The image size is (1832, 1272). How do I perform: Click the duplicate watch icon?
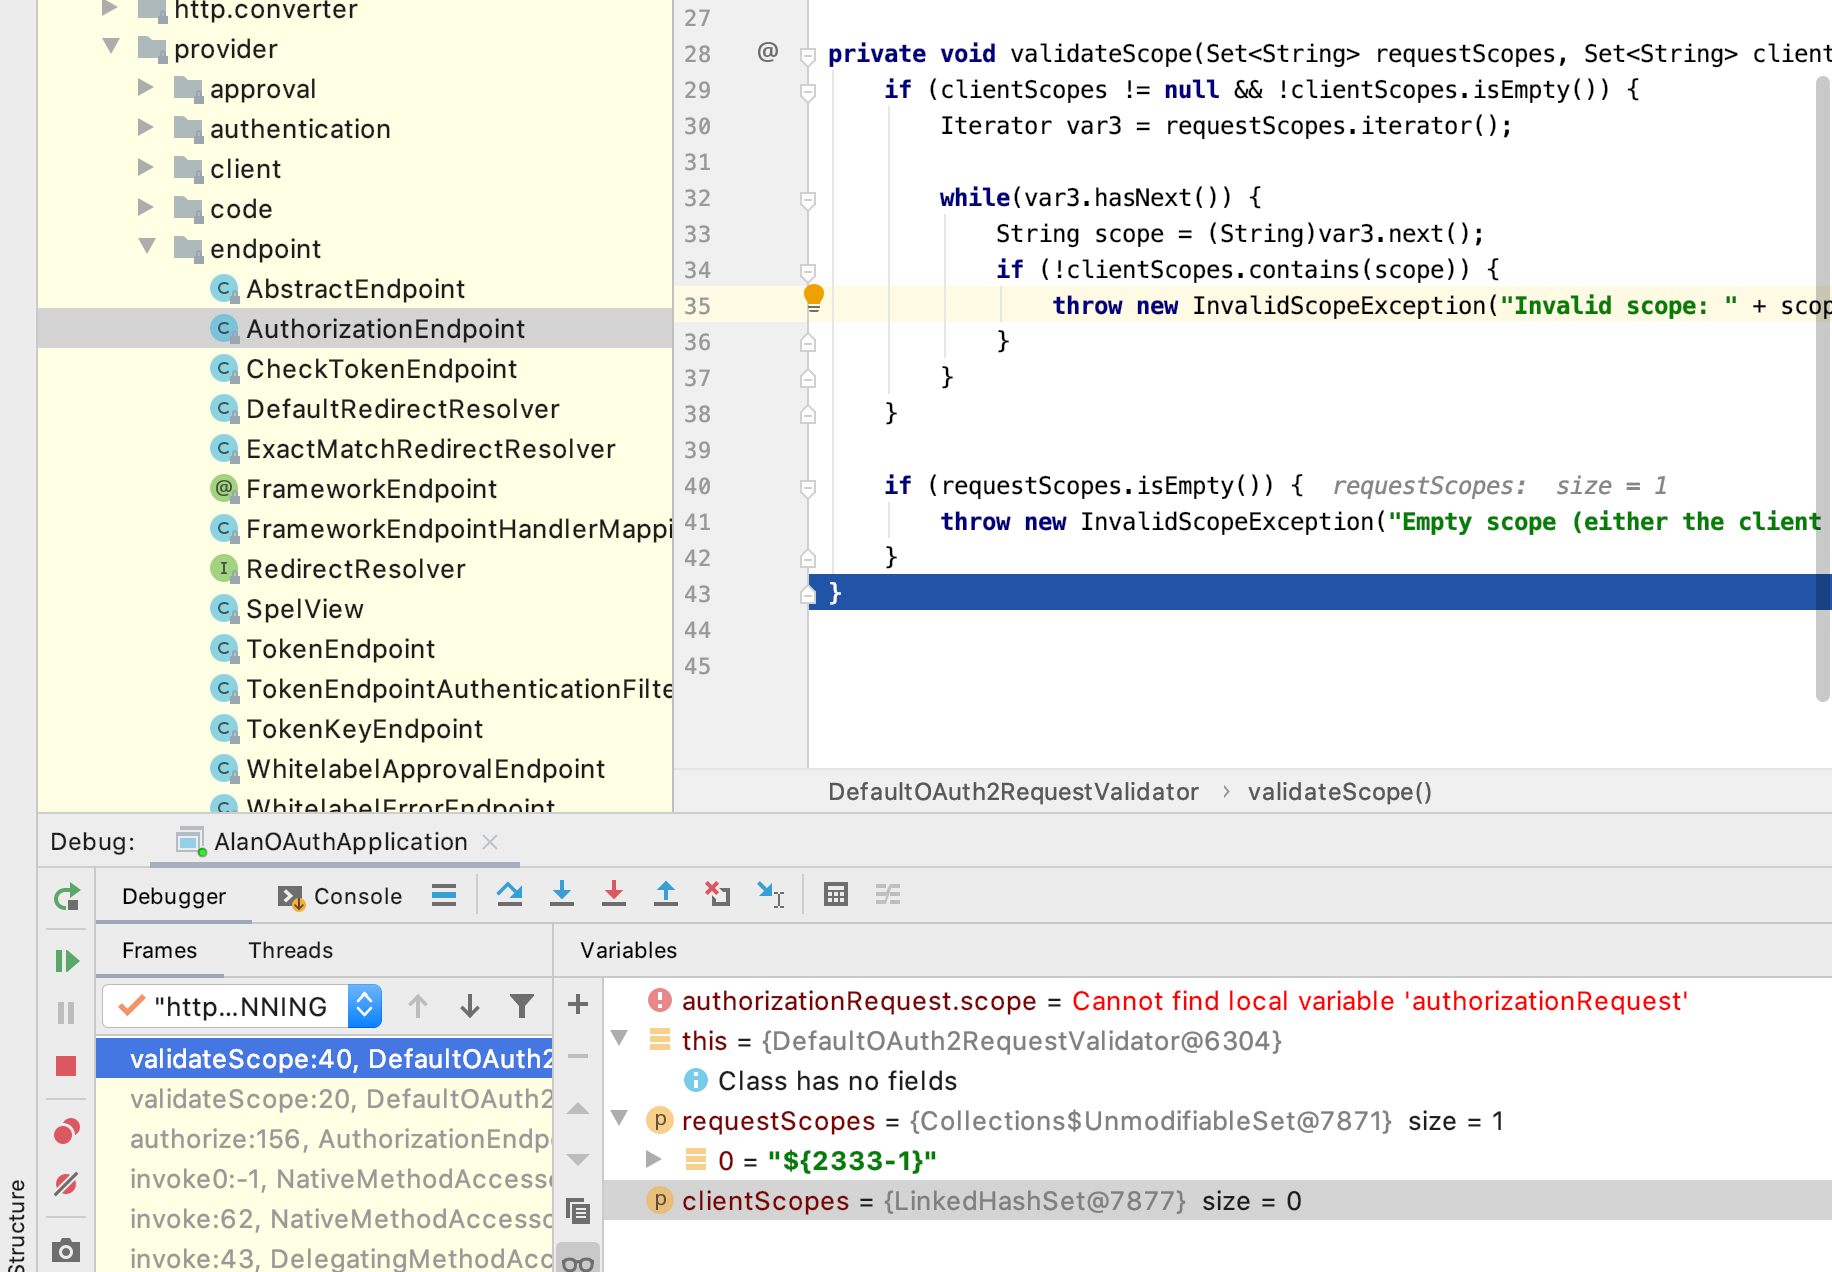(x=578, y=1212)
